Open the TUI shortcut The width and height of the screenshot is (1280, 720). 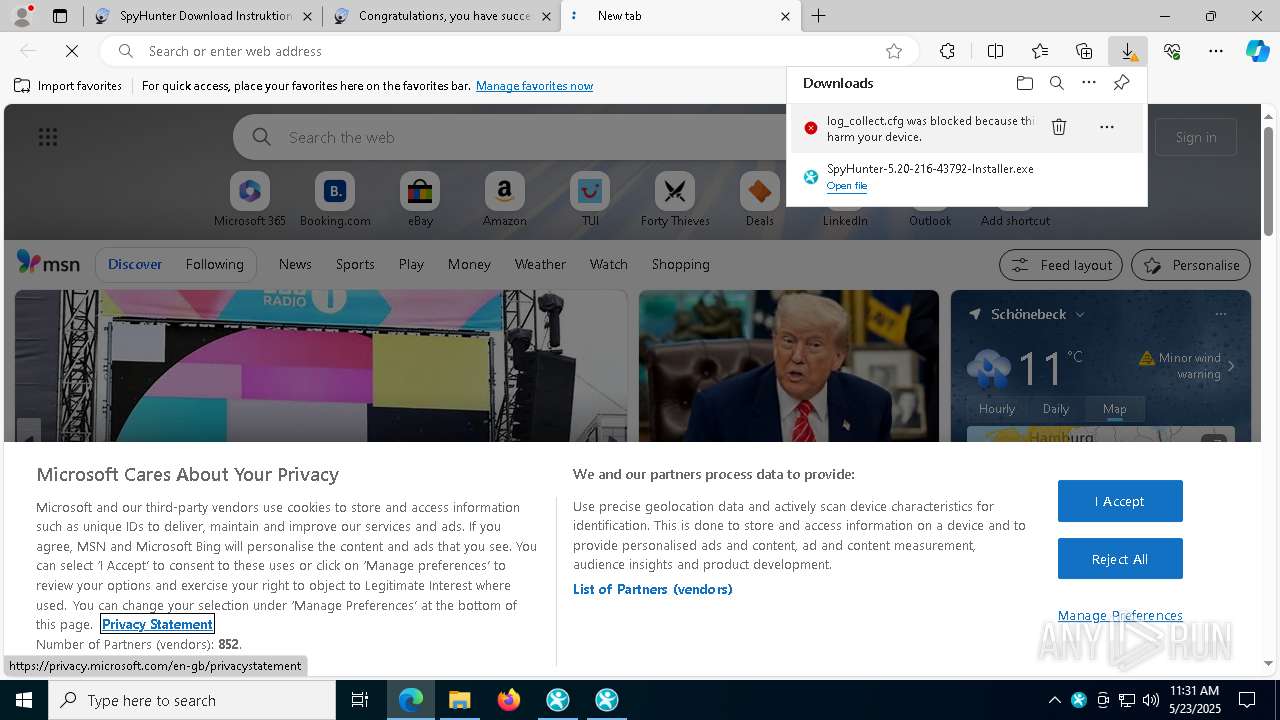pos(590,199)
